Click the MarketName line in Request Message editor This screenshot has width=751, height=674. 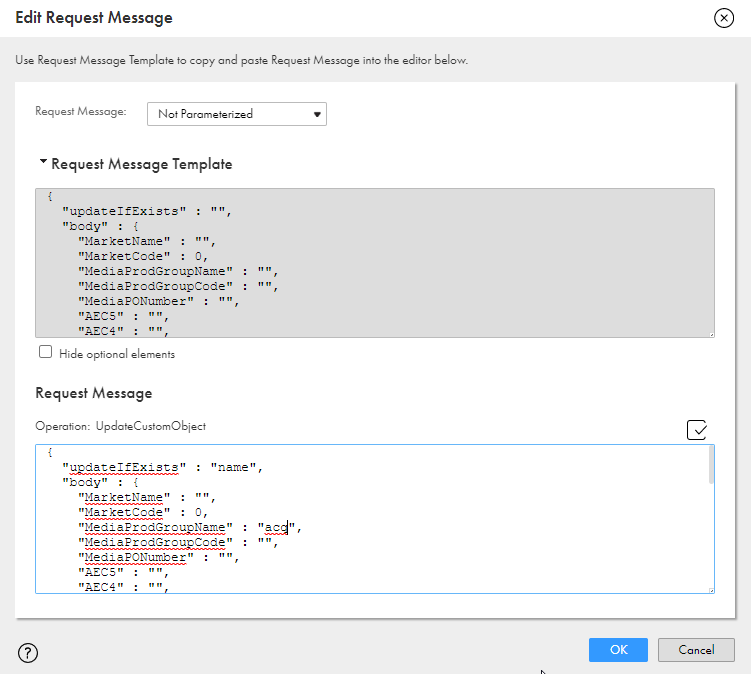click(147, 498)
